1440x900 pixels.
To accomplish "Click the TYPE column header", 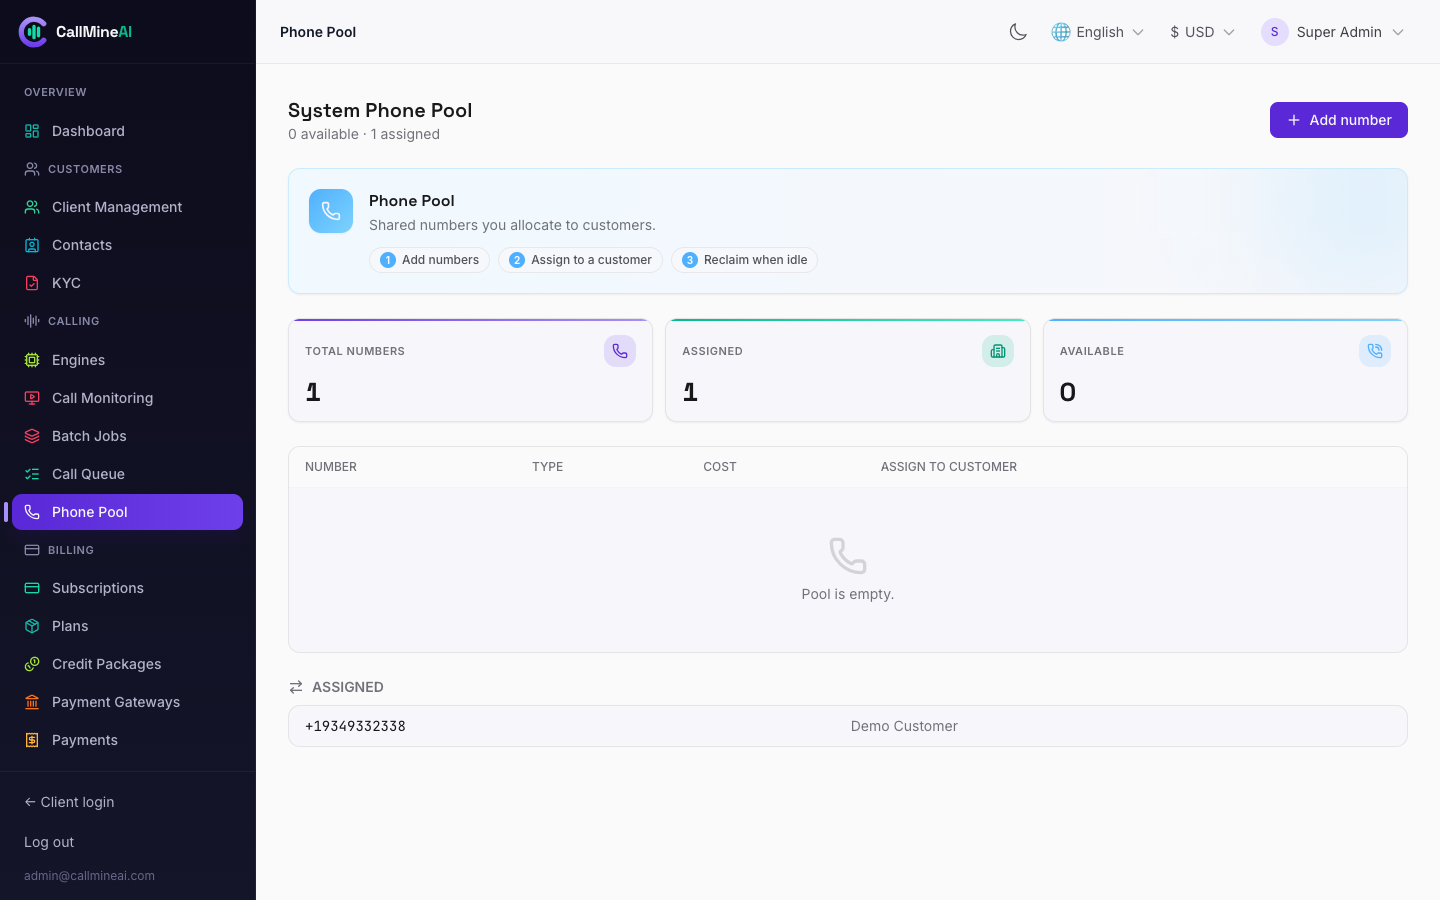I will click(x=548, y=467).
